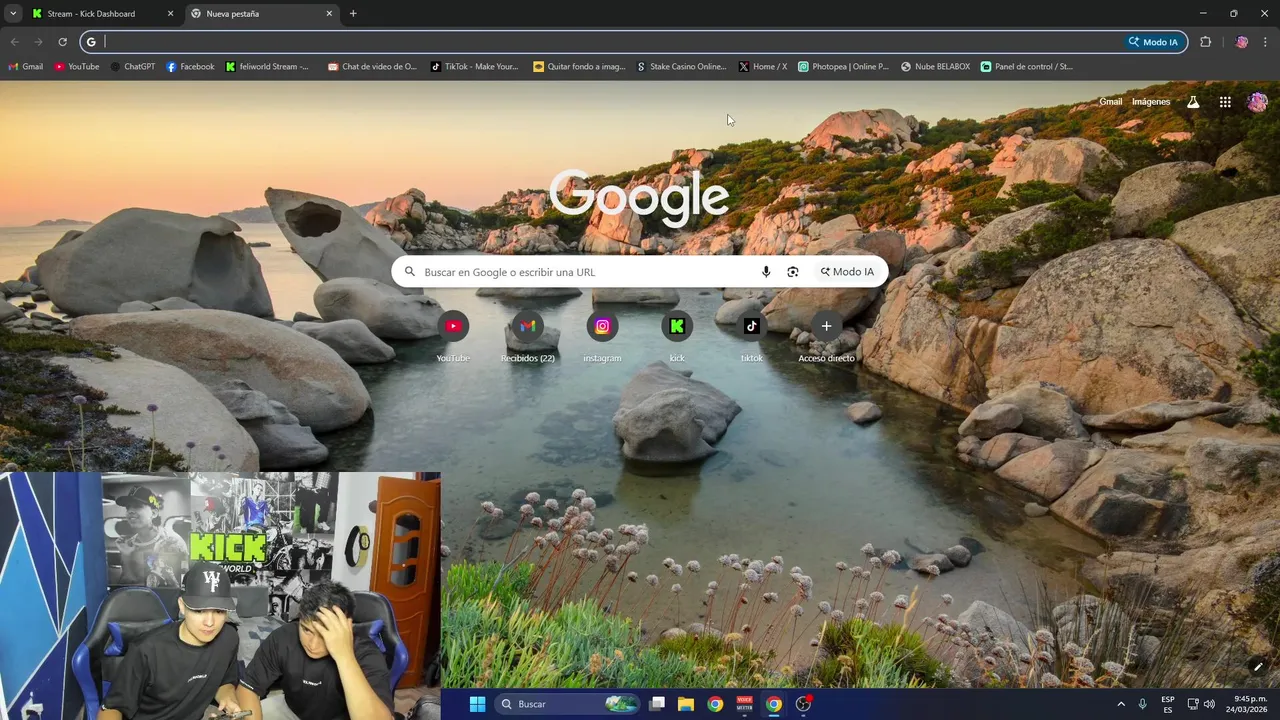This screenshot has height=720, width=1280.
Task: Open volume control in system tray
Action: point(1209,704)
